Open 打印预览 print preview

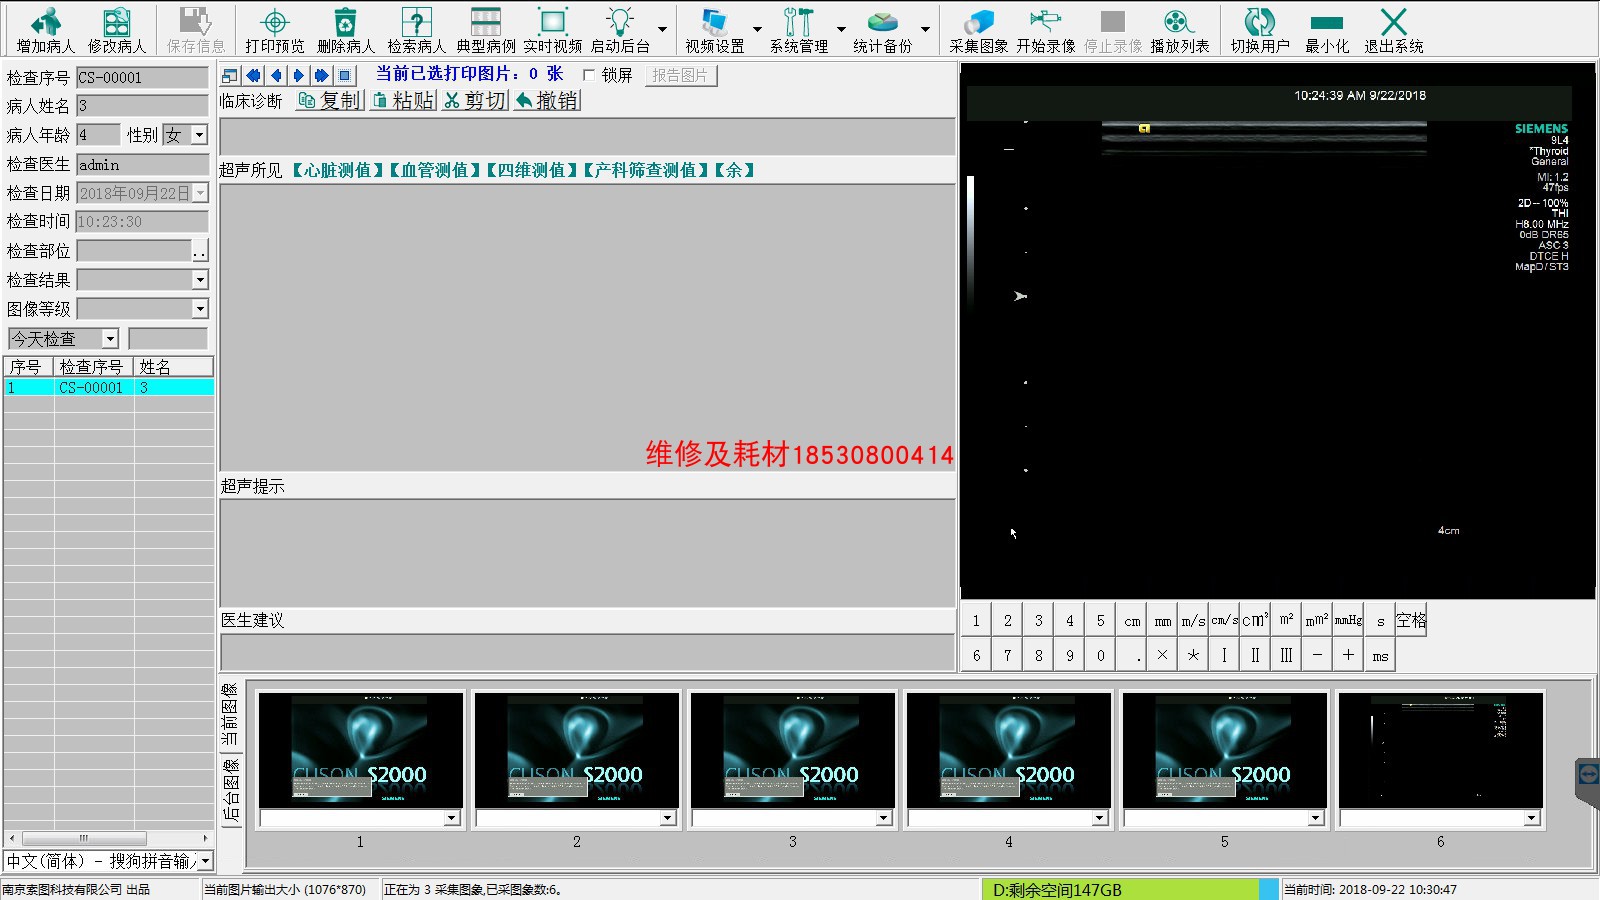tap(274, 23)
